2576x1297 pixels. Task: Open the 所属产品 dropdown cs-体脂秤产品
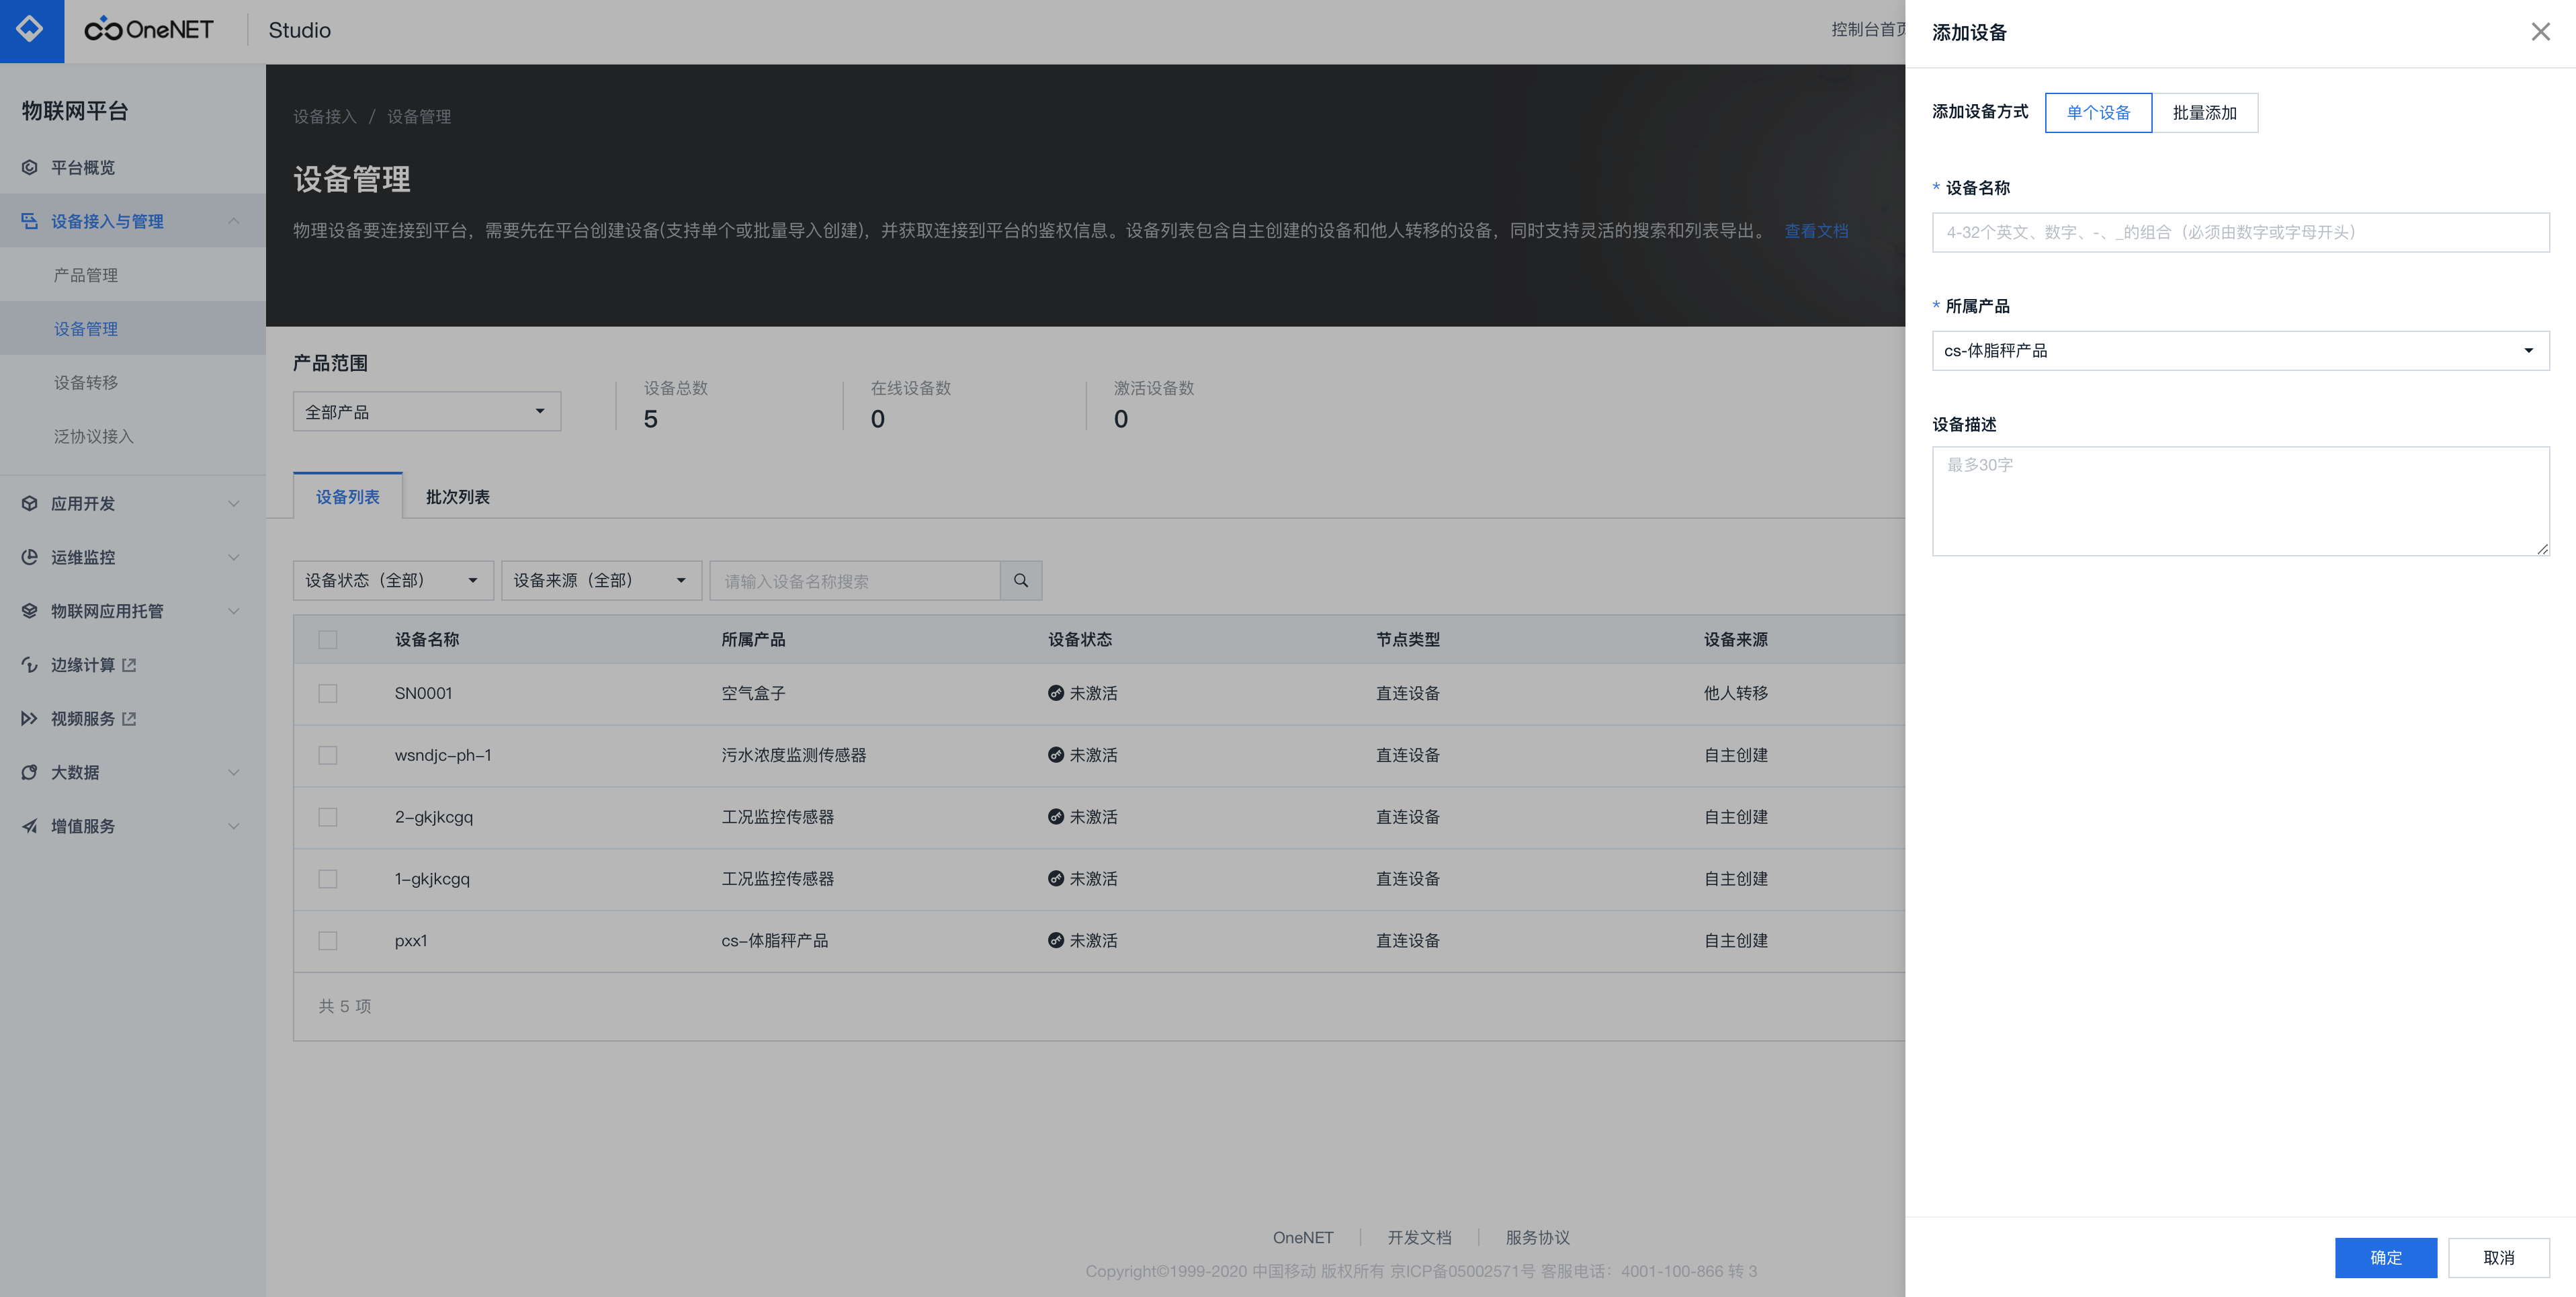pos(2240,351)
